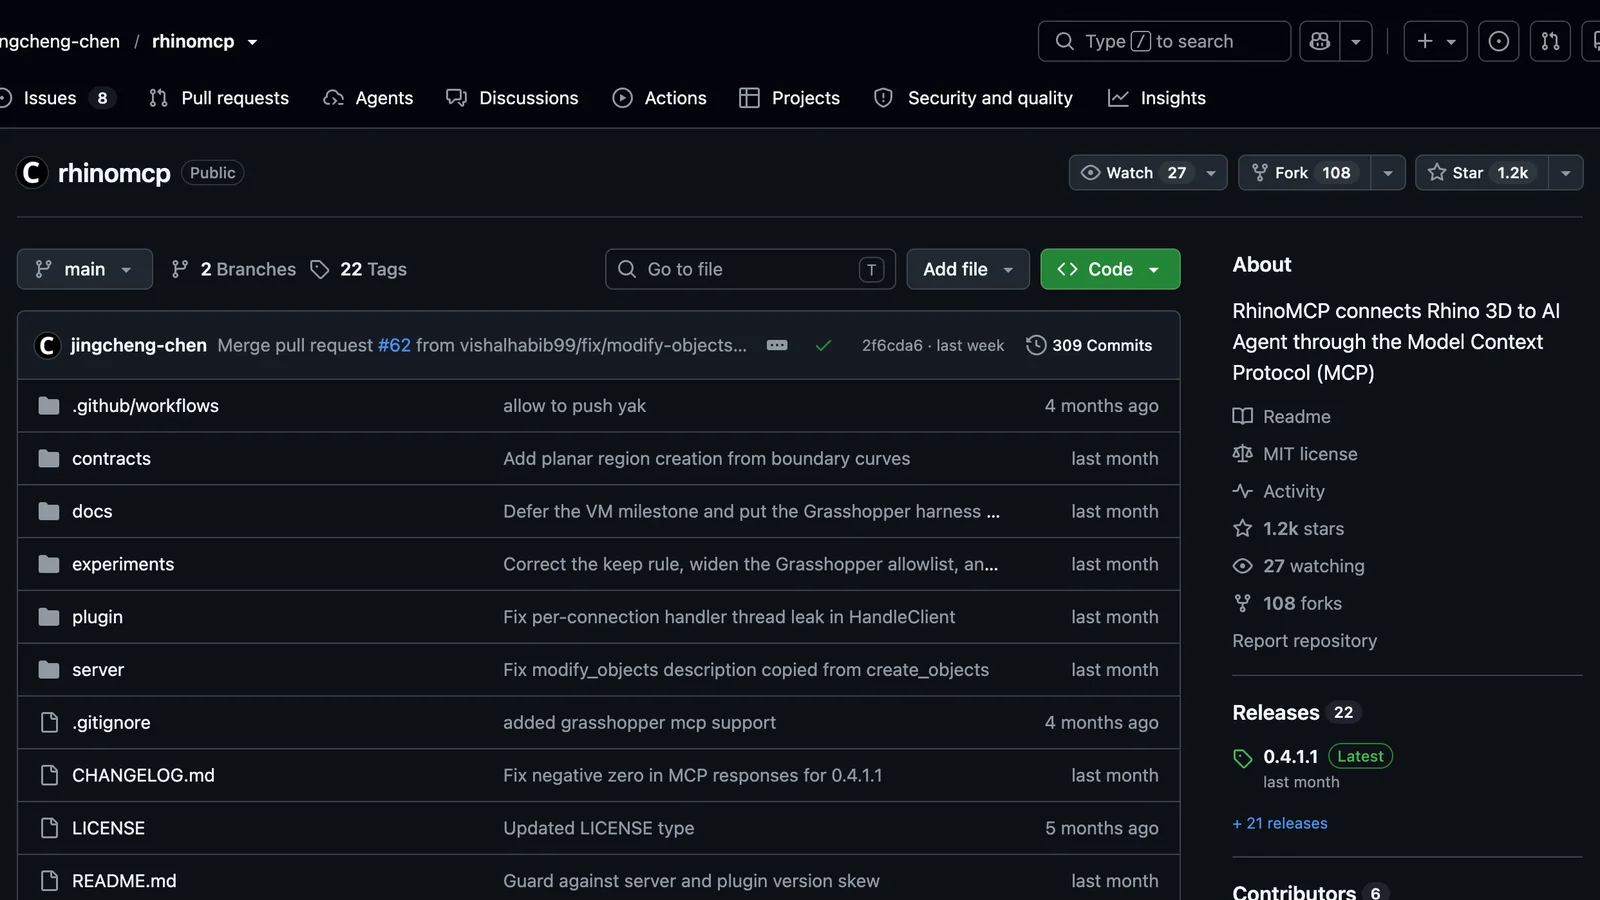
Task: Open Security and quality tab
Action: tap(973, 98)
